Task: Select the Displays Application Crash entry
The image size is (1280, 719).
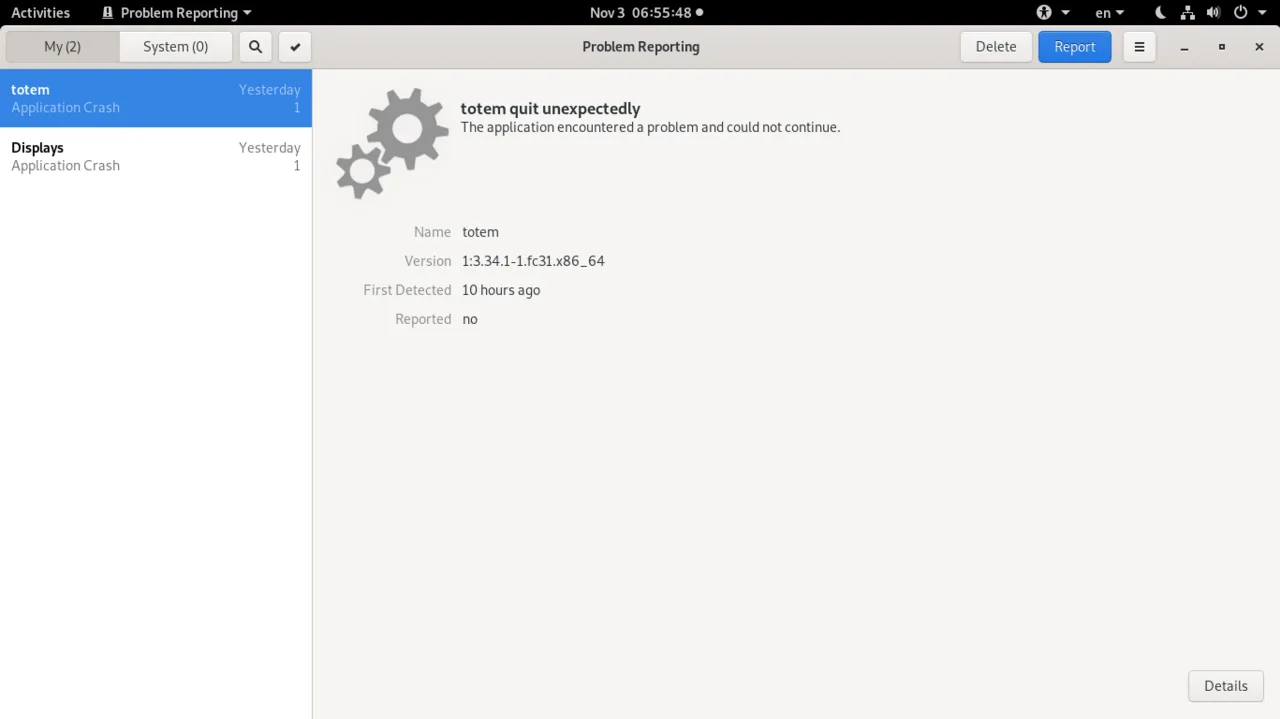Action: click(x=156, y=156)
